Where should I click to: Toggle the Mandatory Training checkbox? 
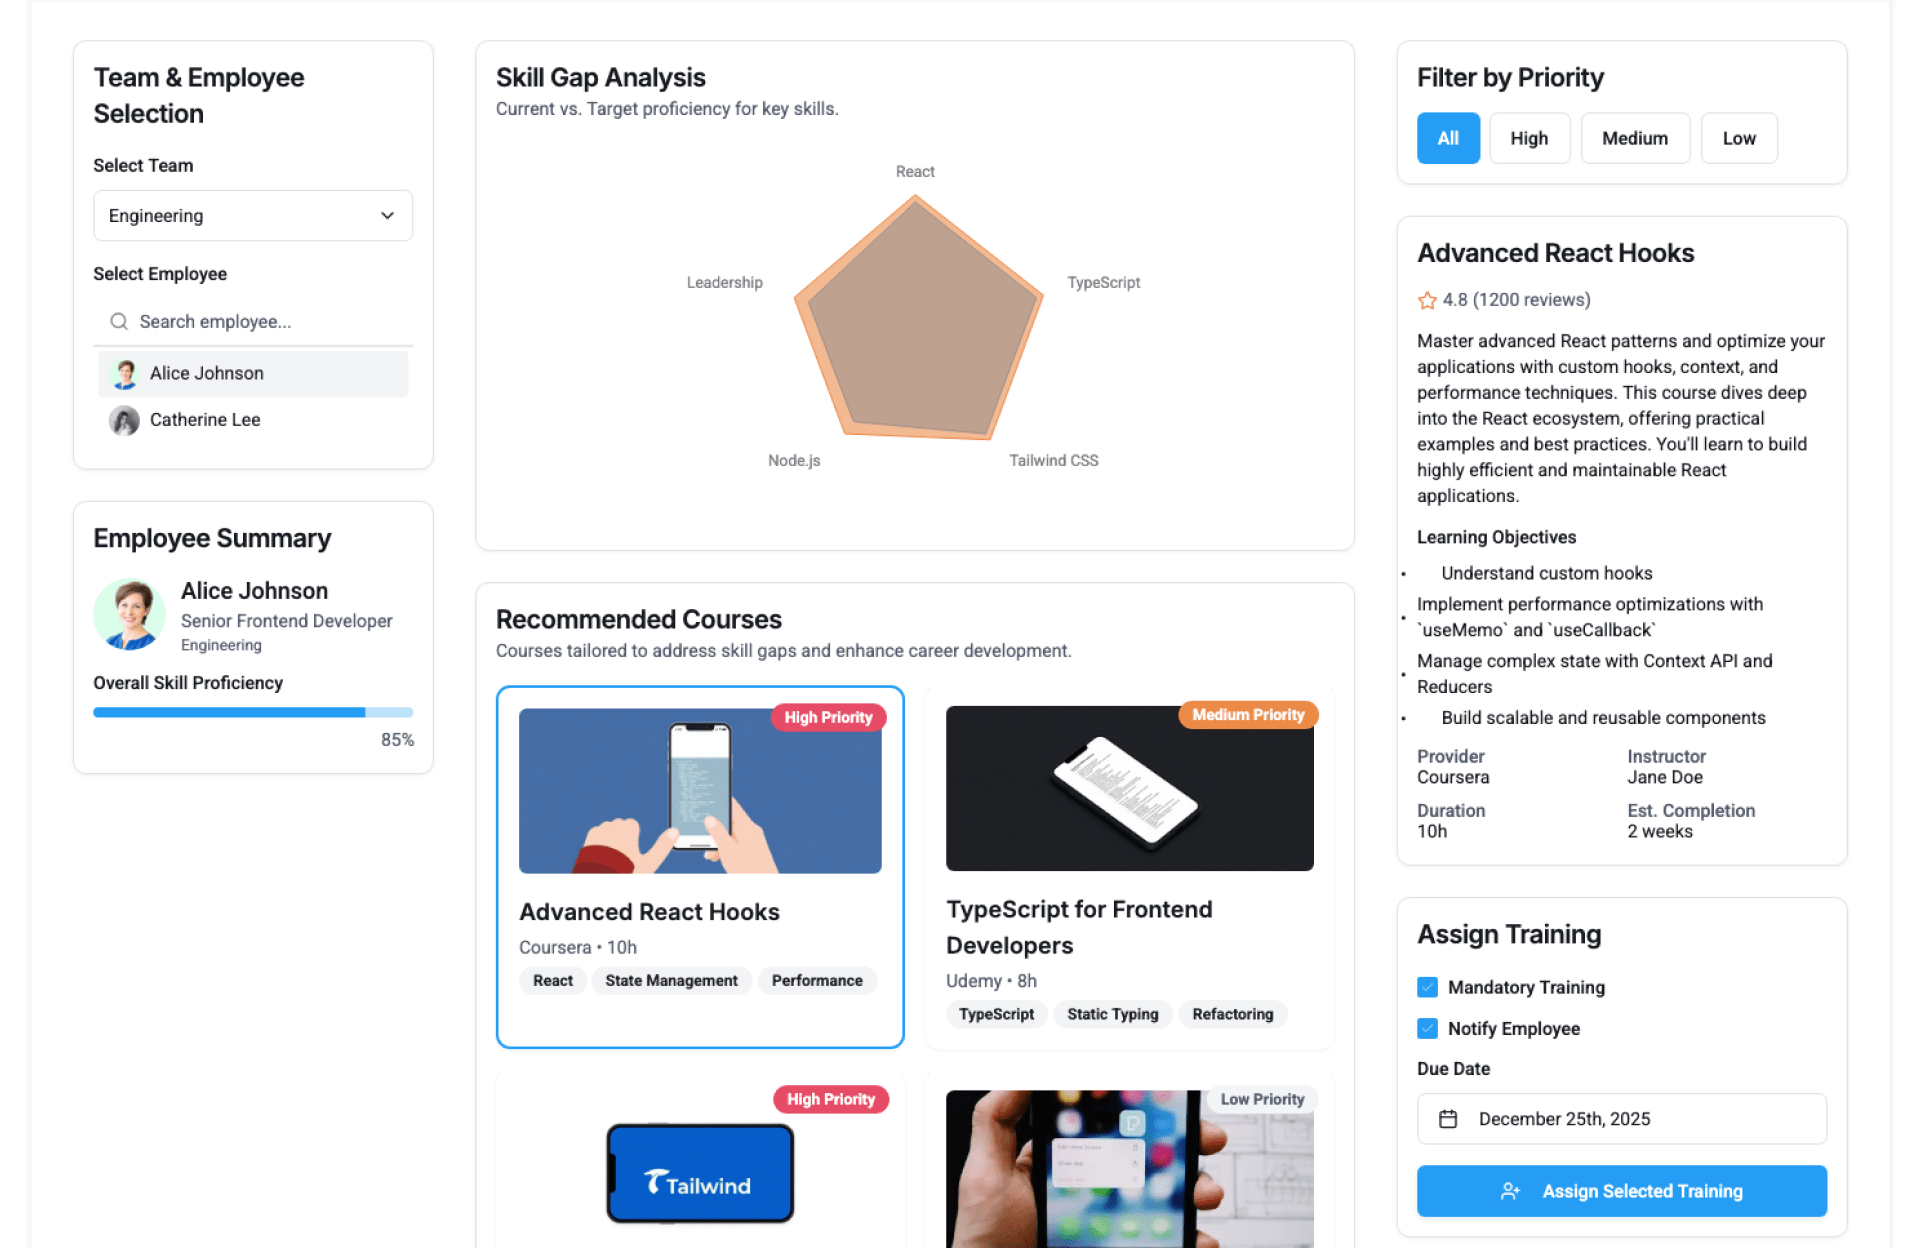click(x=1427, y=987)
